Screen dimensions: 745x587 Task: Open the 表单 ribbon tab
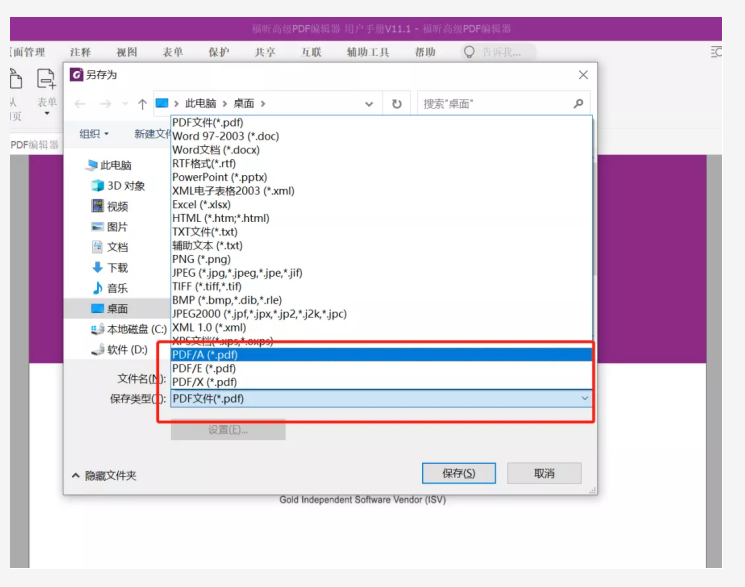coord(172,52)
